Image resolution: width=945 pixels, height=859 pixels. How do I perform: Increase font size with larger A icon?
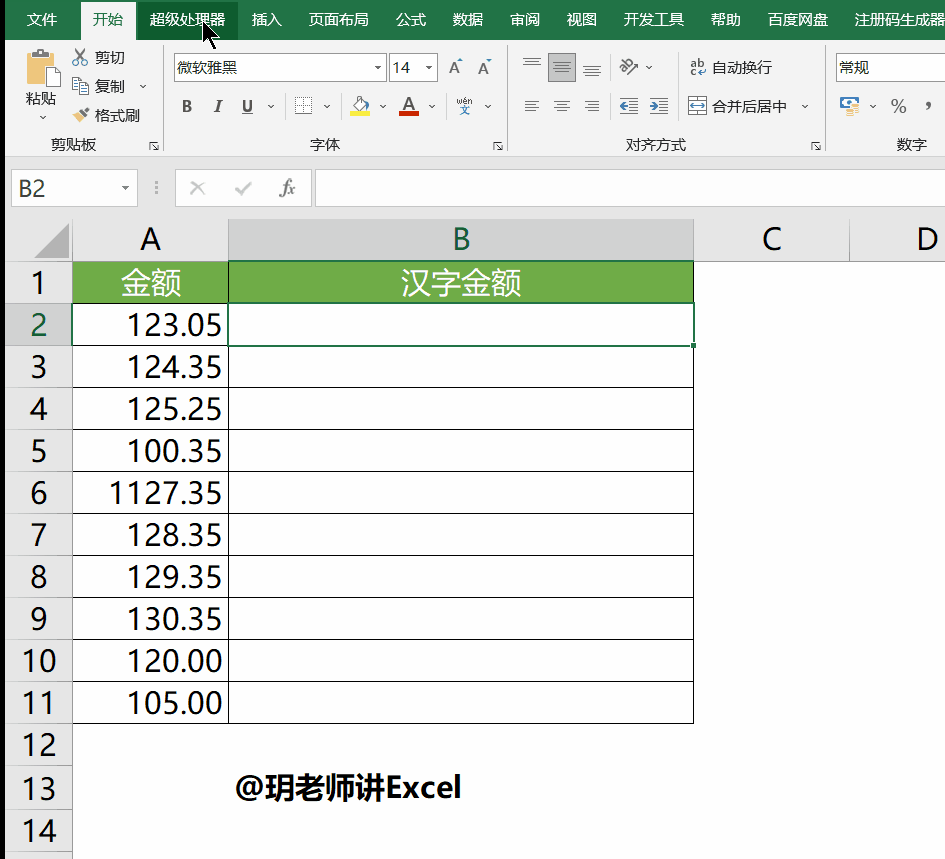click(x=456, y=67)
